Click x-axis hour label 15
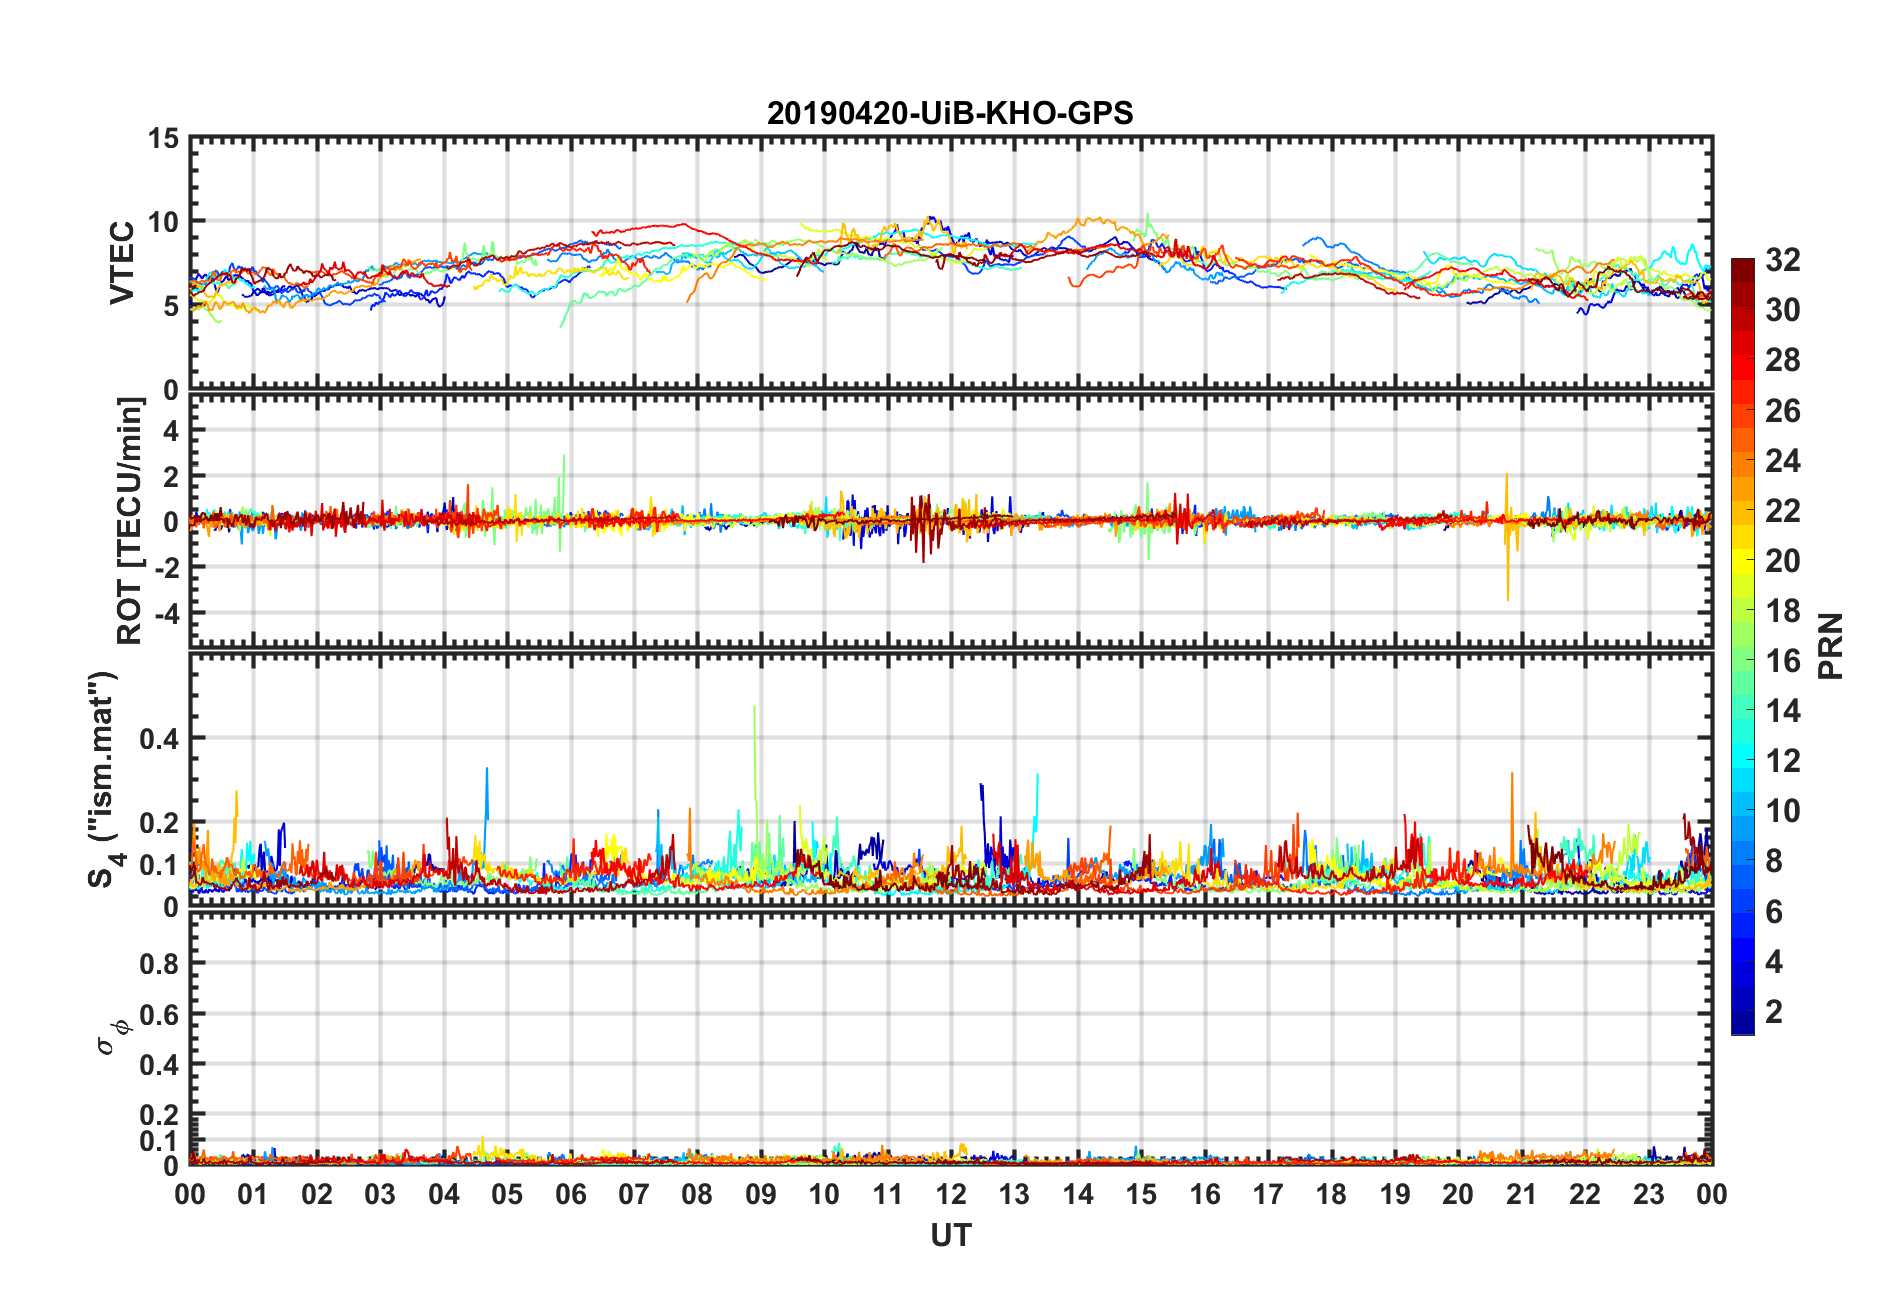This screenshot has width=1902, height=1292. 1141,1194
